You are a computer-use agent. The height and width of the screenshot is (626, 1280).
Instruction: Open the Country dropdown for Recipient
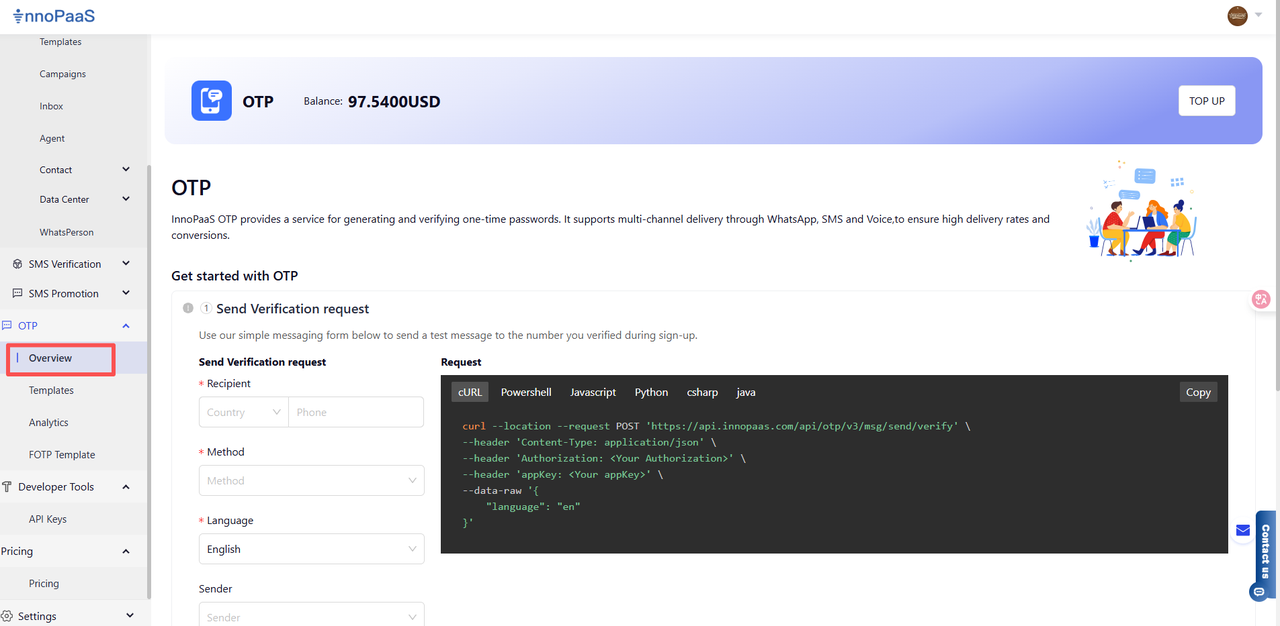[x=244, y=412]
